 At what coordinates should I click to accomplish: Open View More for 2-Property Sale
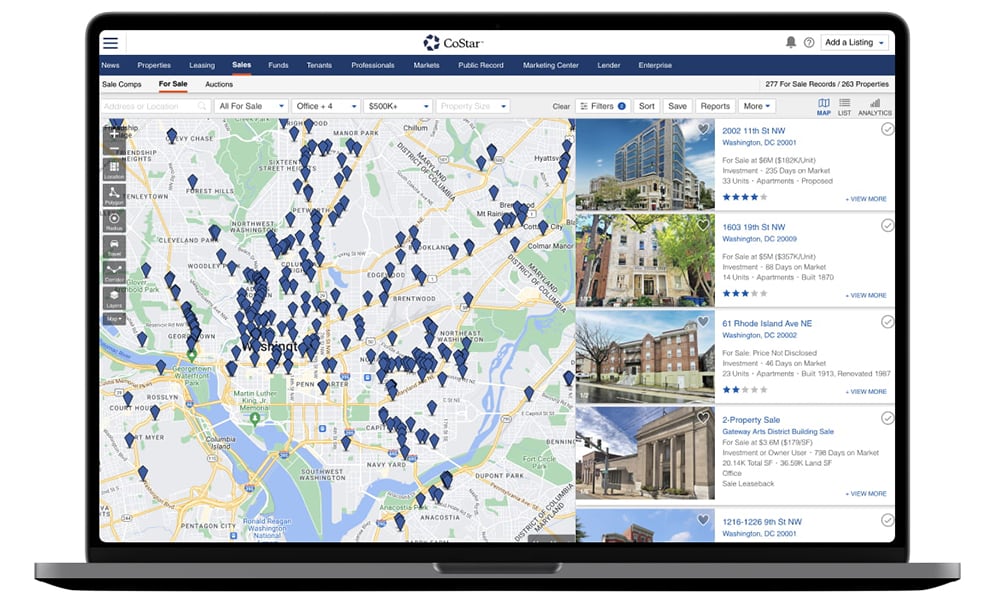point(866,494)
